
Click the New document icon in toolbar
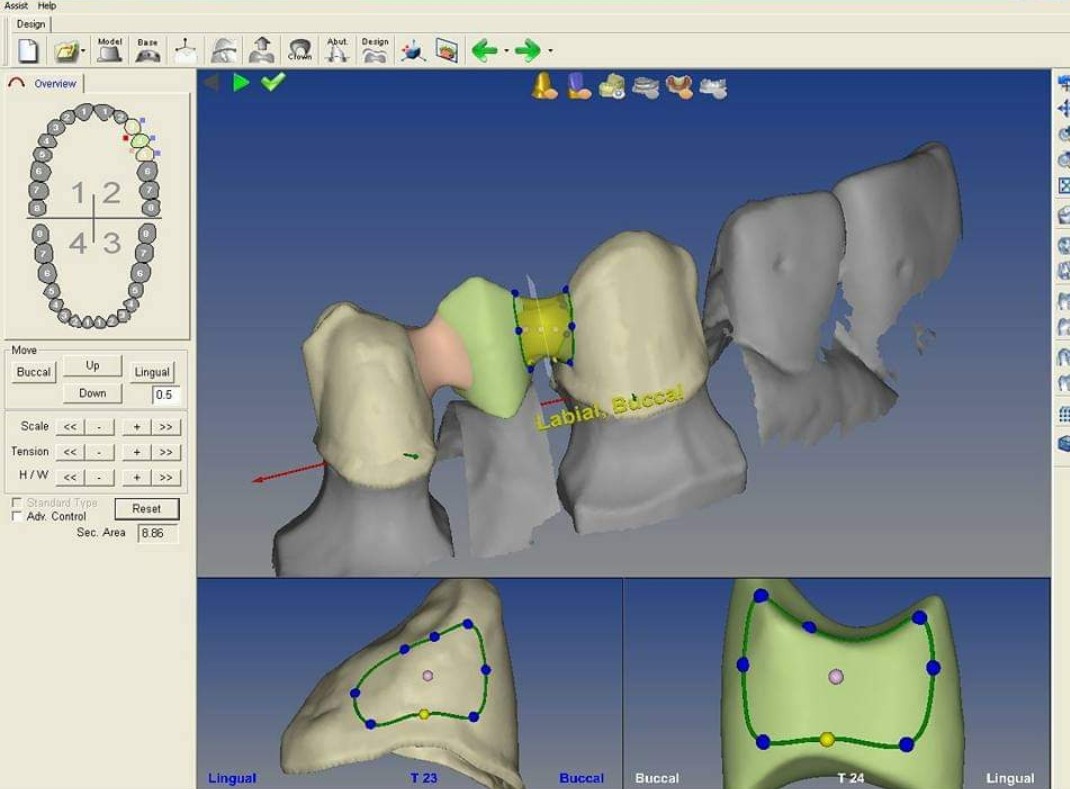pyautogui.click(x=28, y=50)
